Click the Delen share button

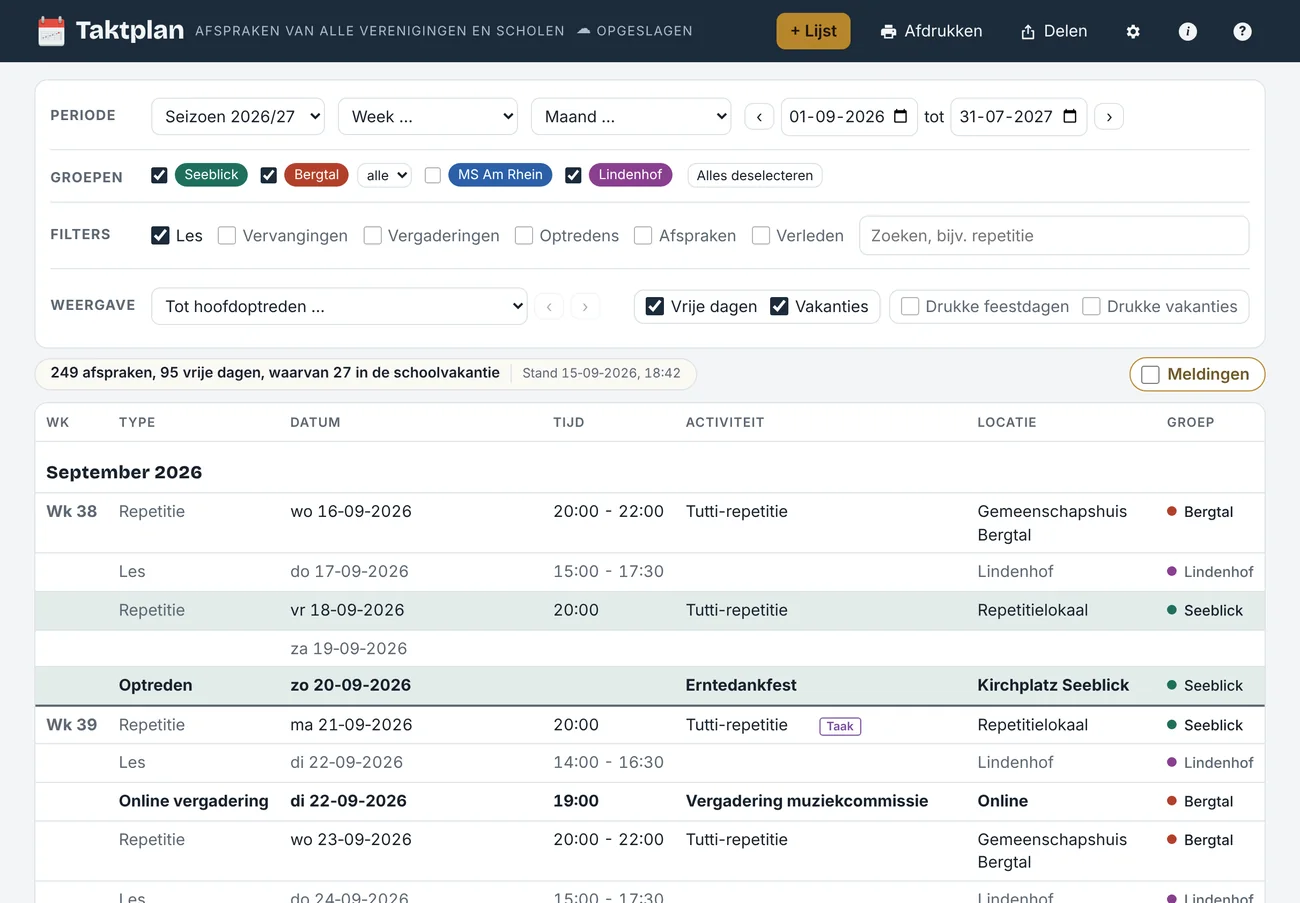(x=1054, y=31)
